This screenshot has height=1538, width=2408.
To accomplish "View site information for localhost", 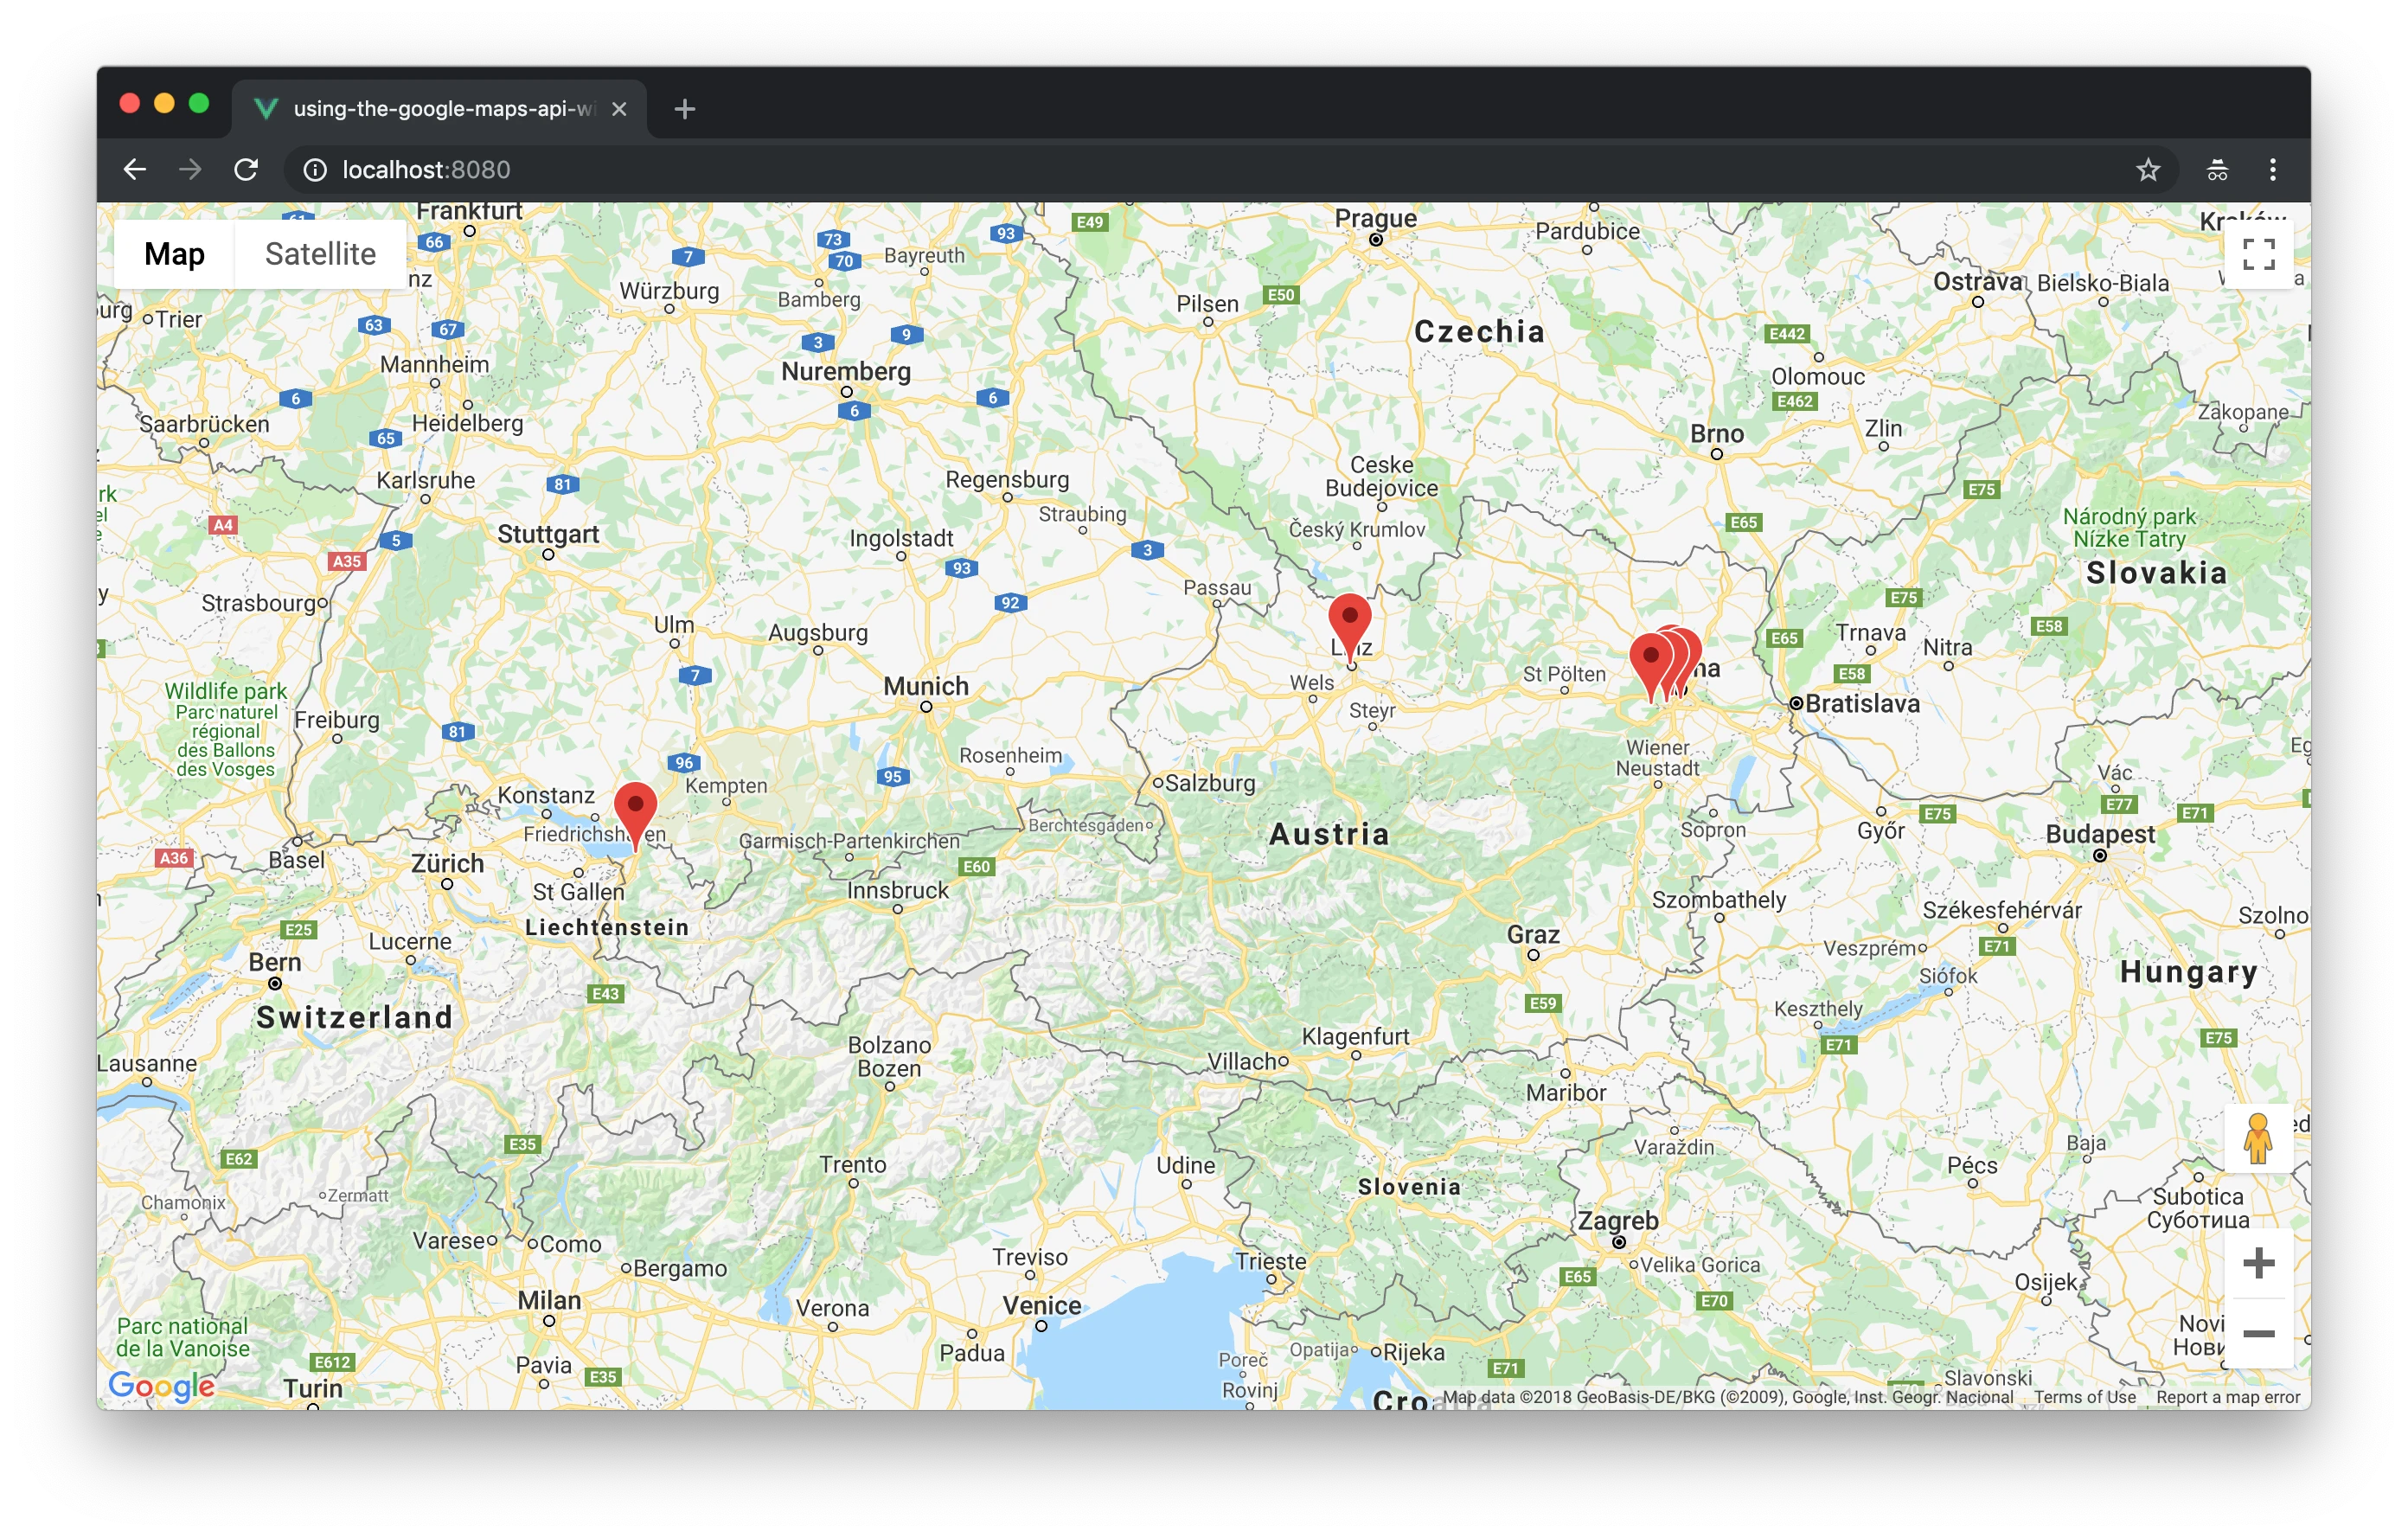I will point(315,170).
